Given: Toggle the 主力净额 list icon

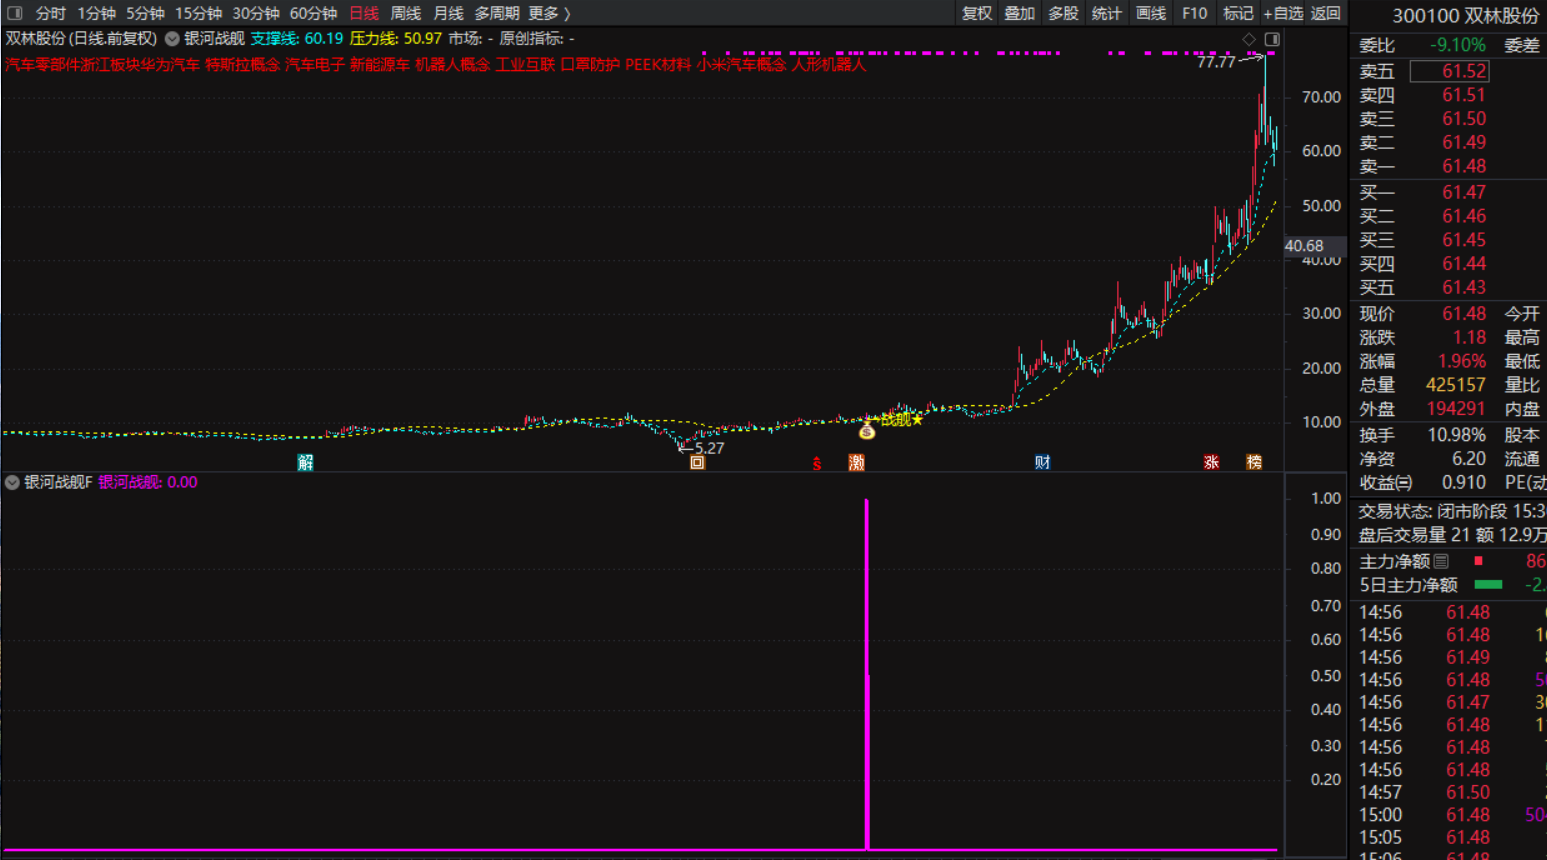Looking at the screenshot, I should [1441, 562].
